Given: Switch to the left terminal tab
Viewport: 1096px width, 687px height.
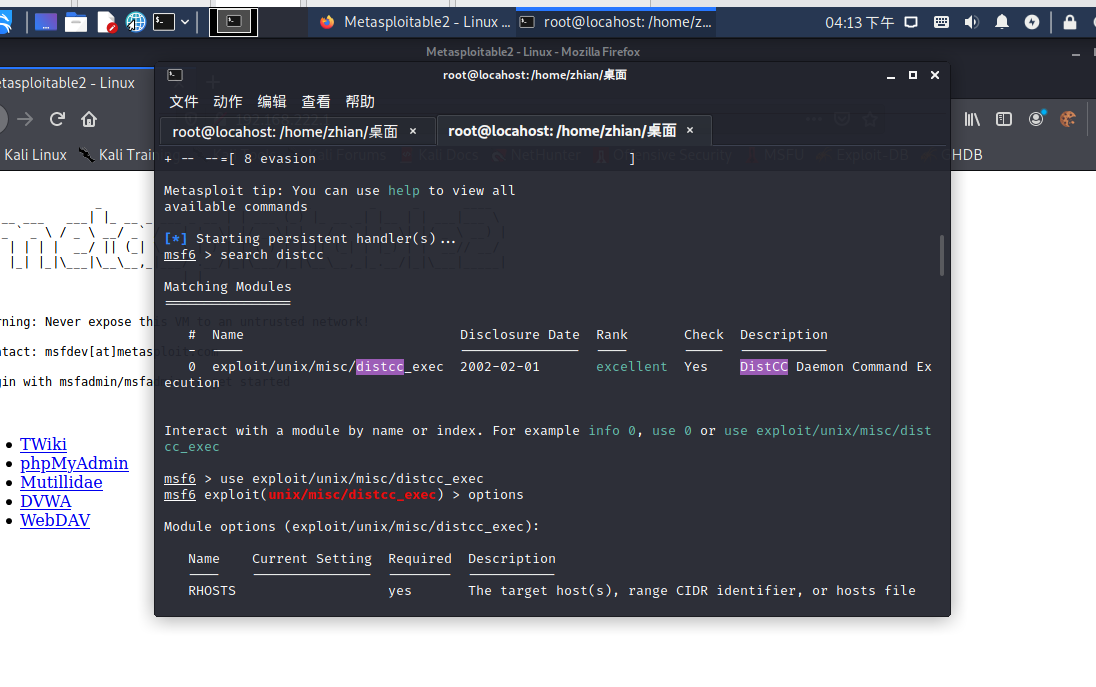Looking at the screenshot, I should pos(290,130).
